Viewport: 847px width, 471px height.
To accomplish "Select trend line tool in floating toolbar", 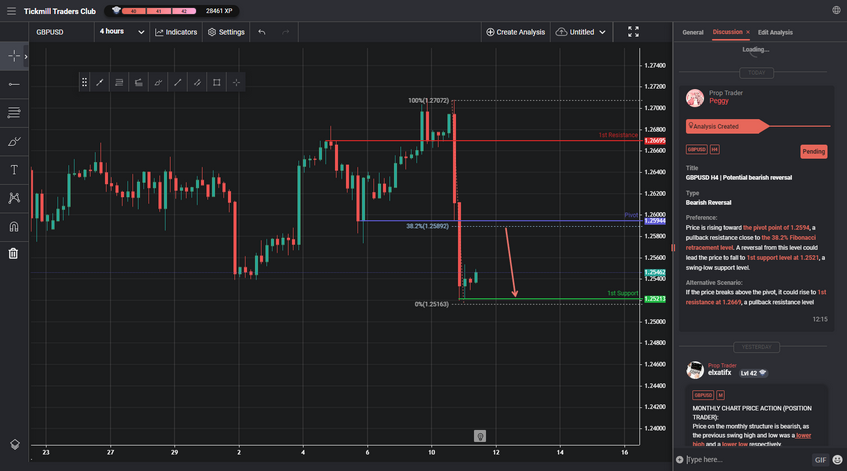I will 100,83.
